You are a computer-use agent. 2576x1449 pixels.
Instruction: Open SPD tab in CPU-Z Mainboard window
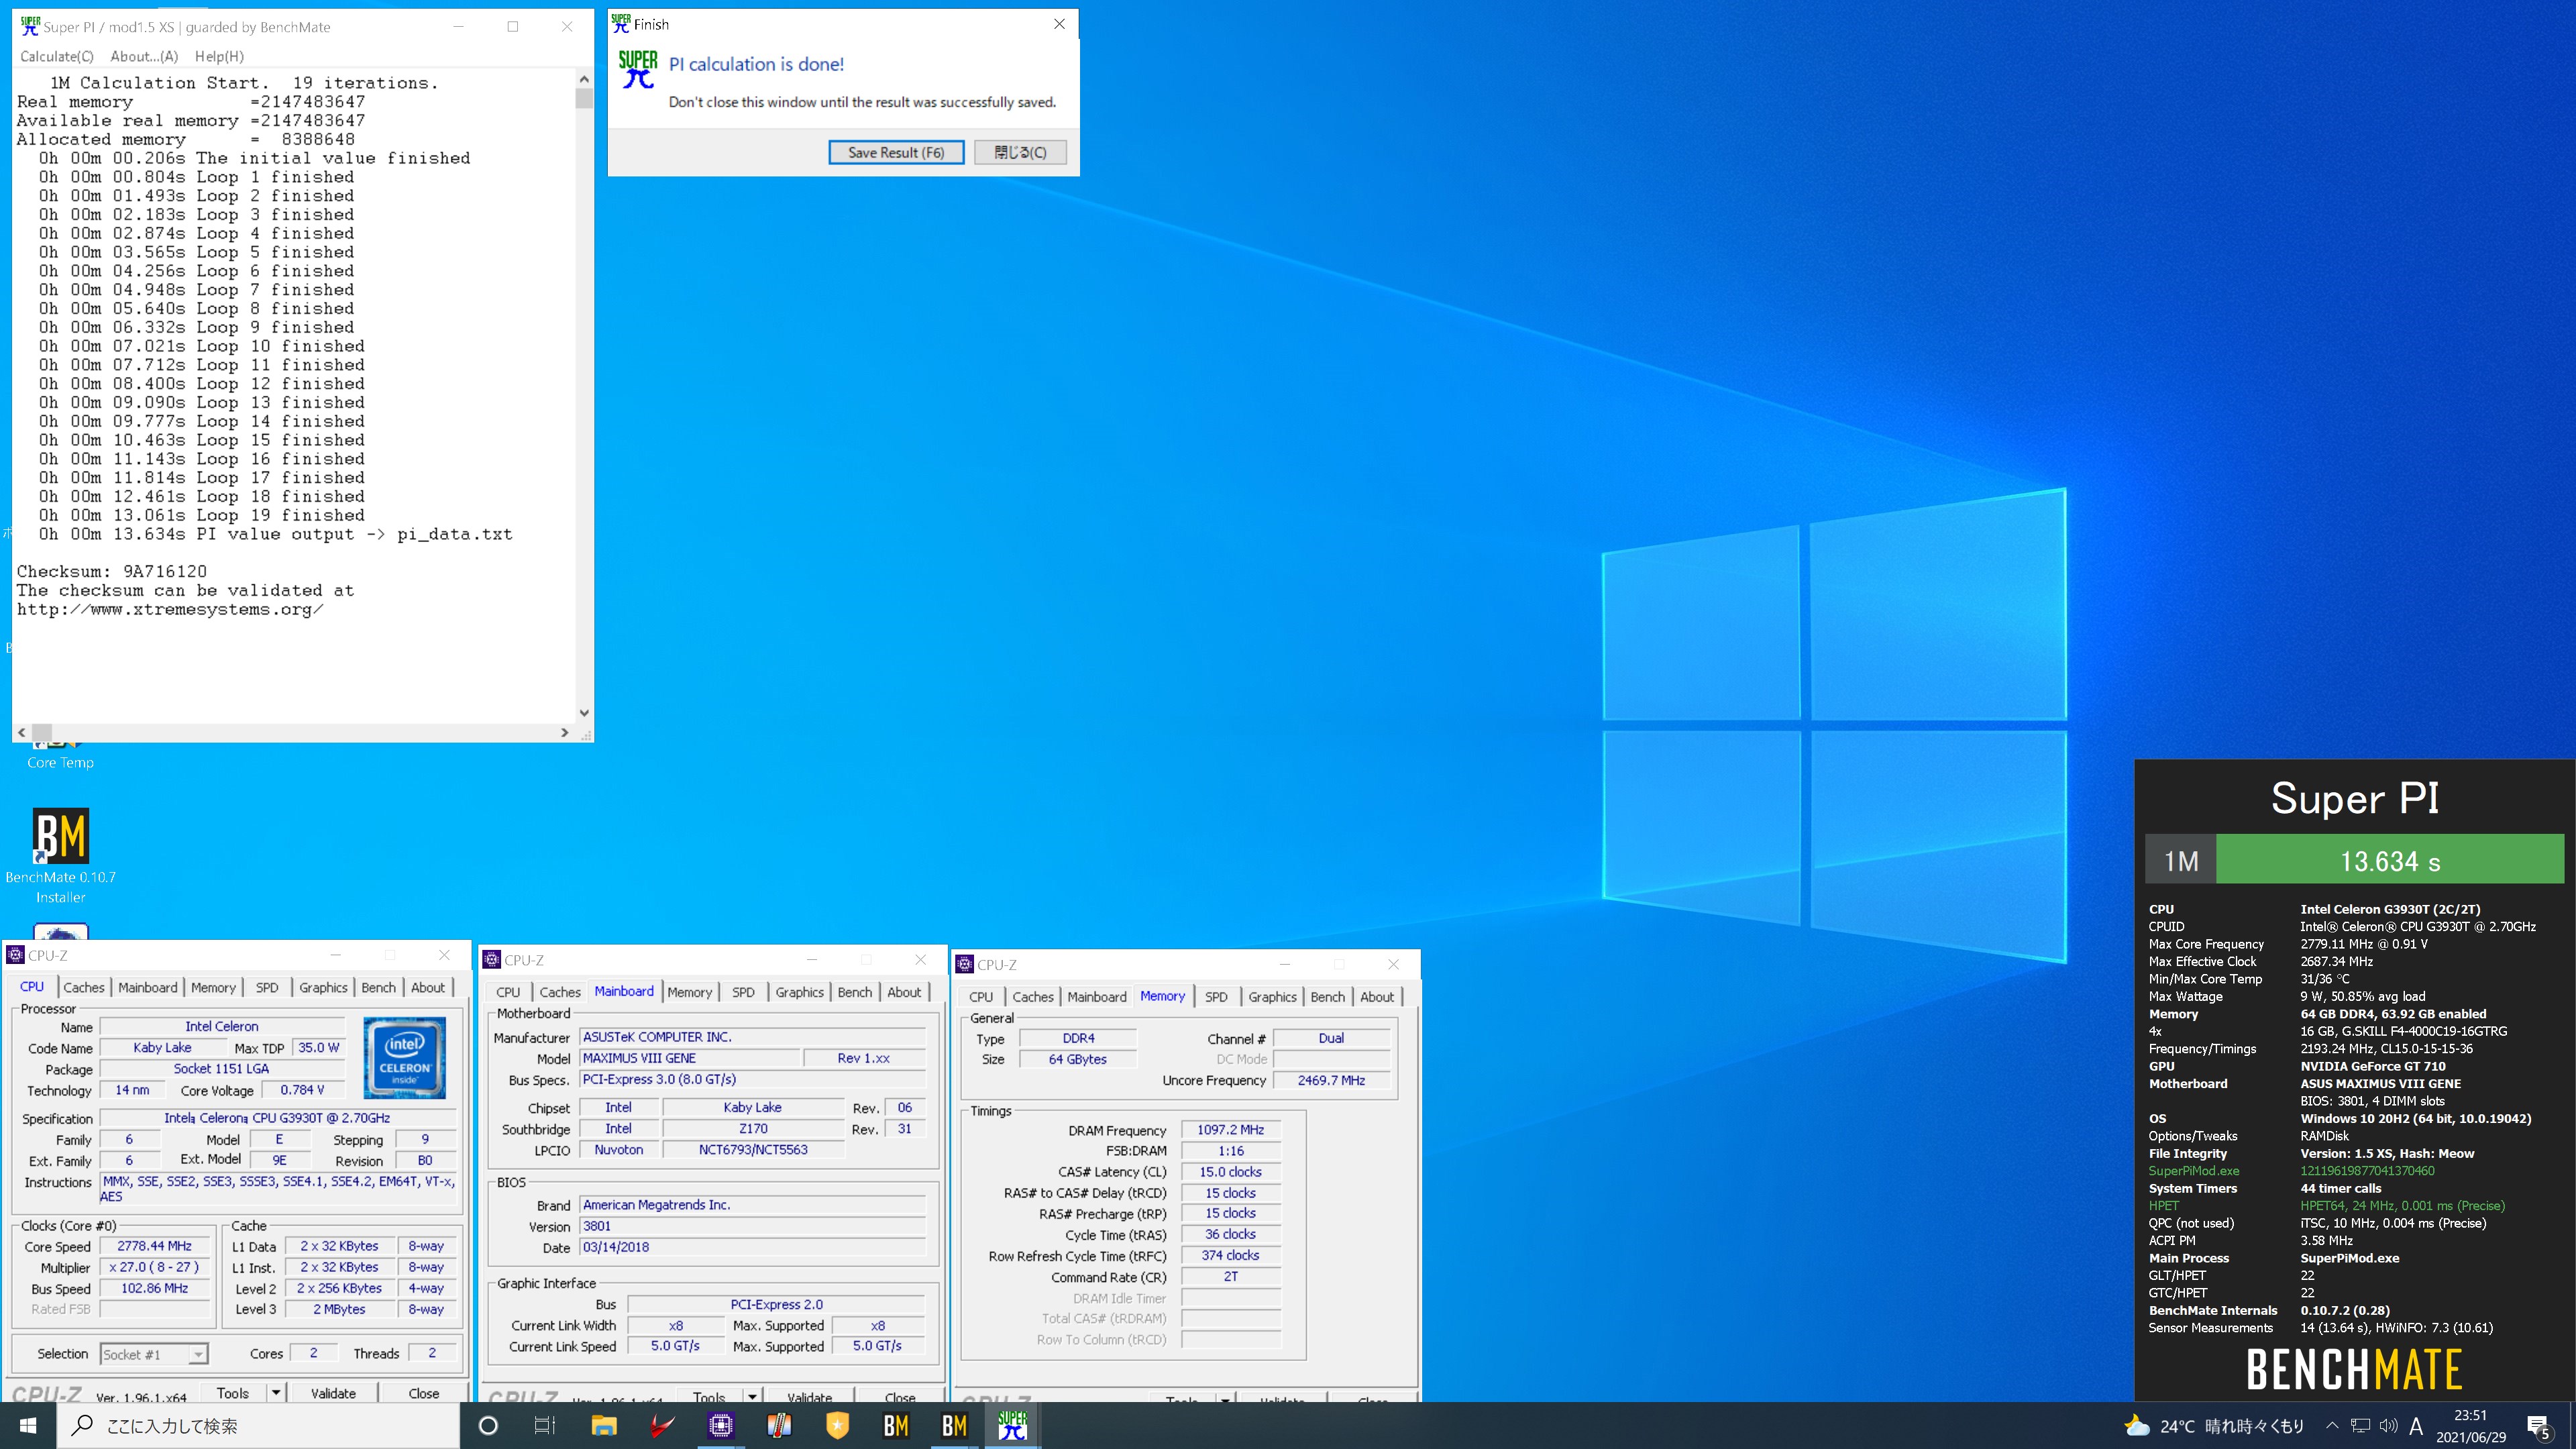[x=743, y=992]
